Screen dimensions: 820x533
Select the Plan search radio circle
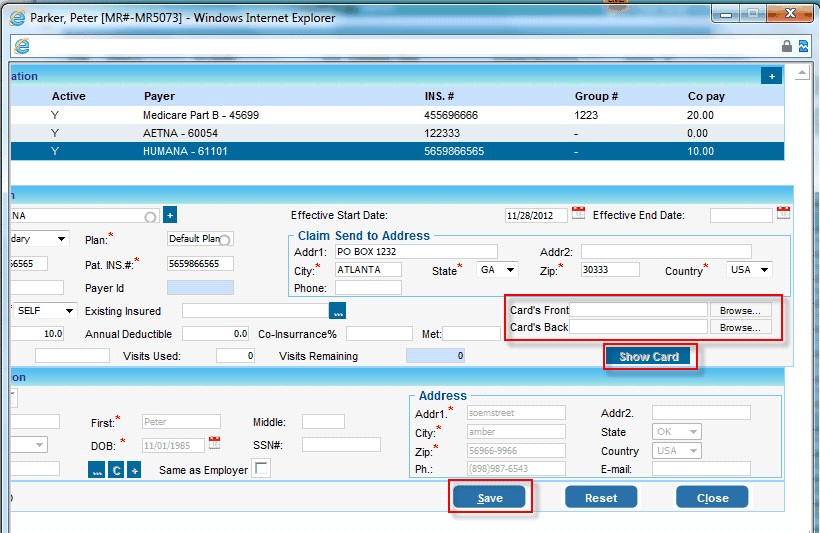click(226, 240)
